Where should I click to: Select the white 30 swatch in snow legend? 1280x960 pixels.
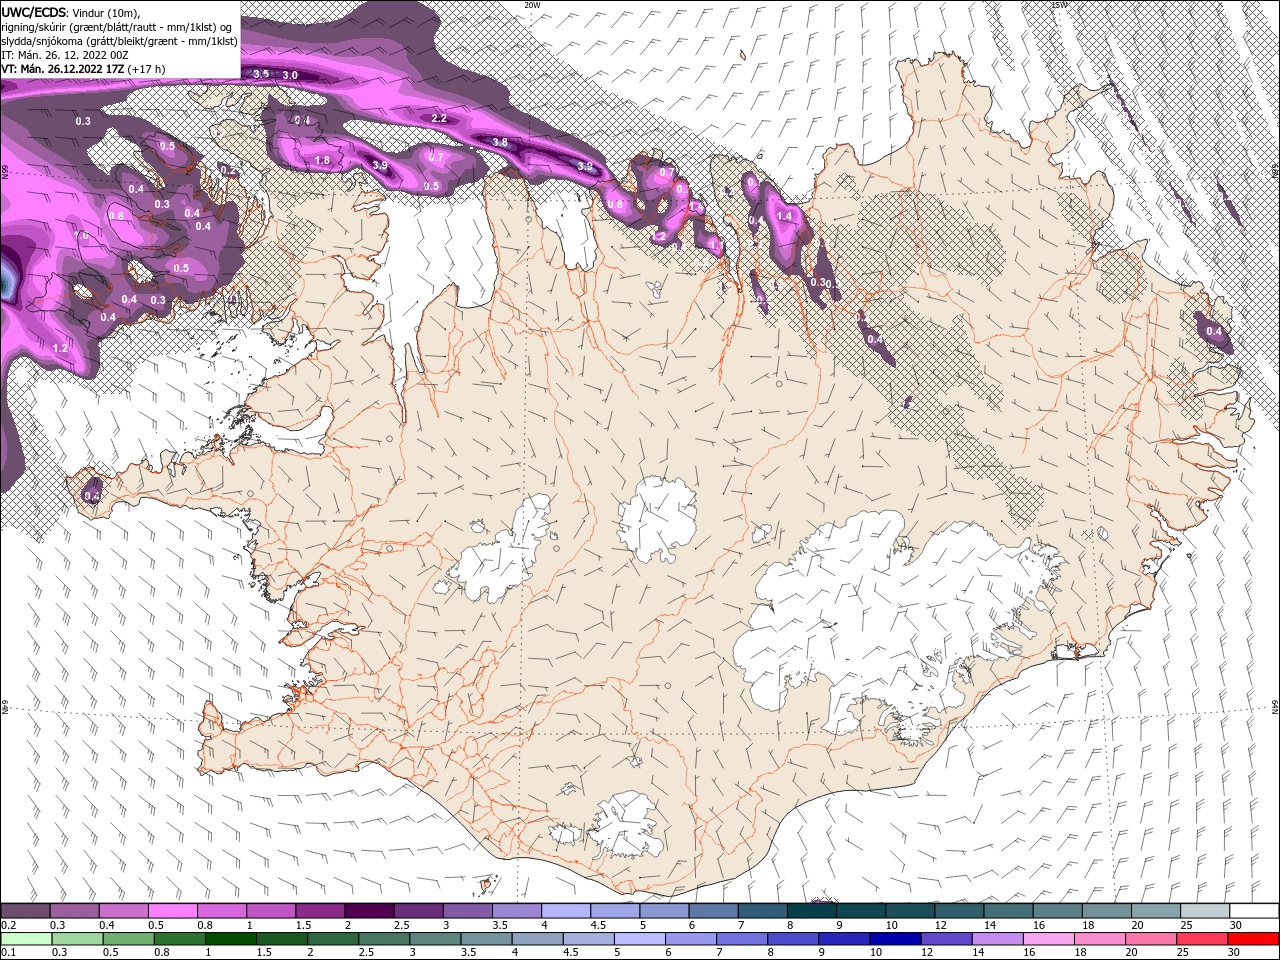pos(1254,911)
